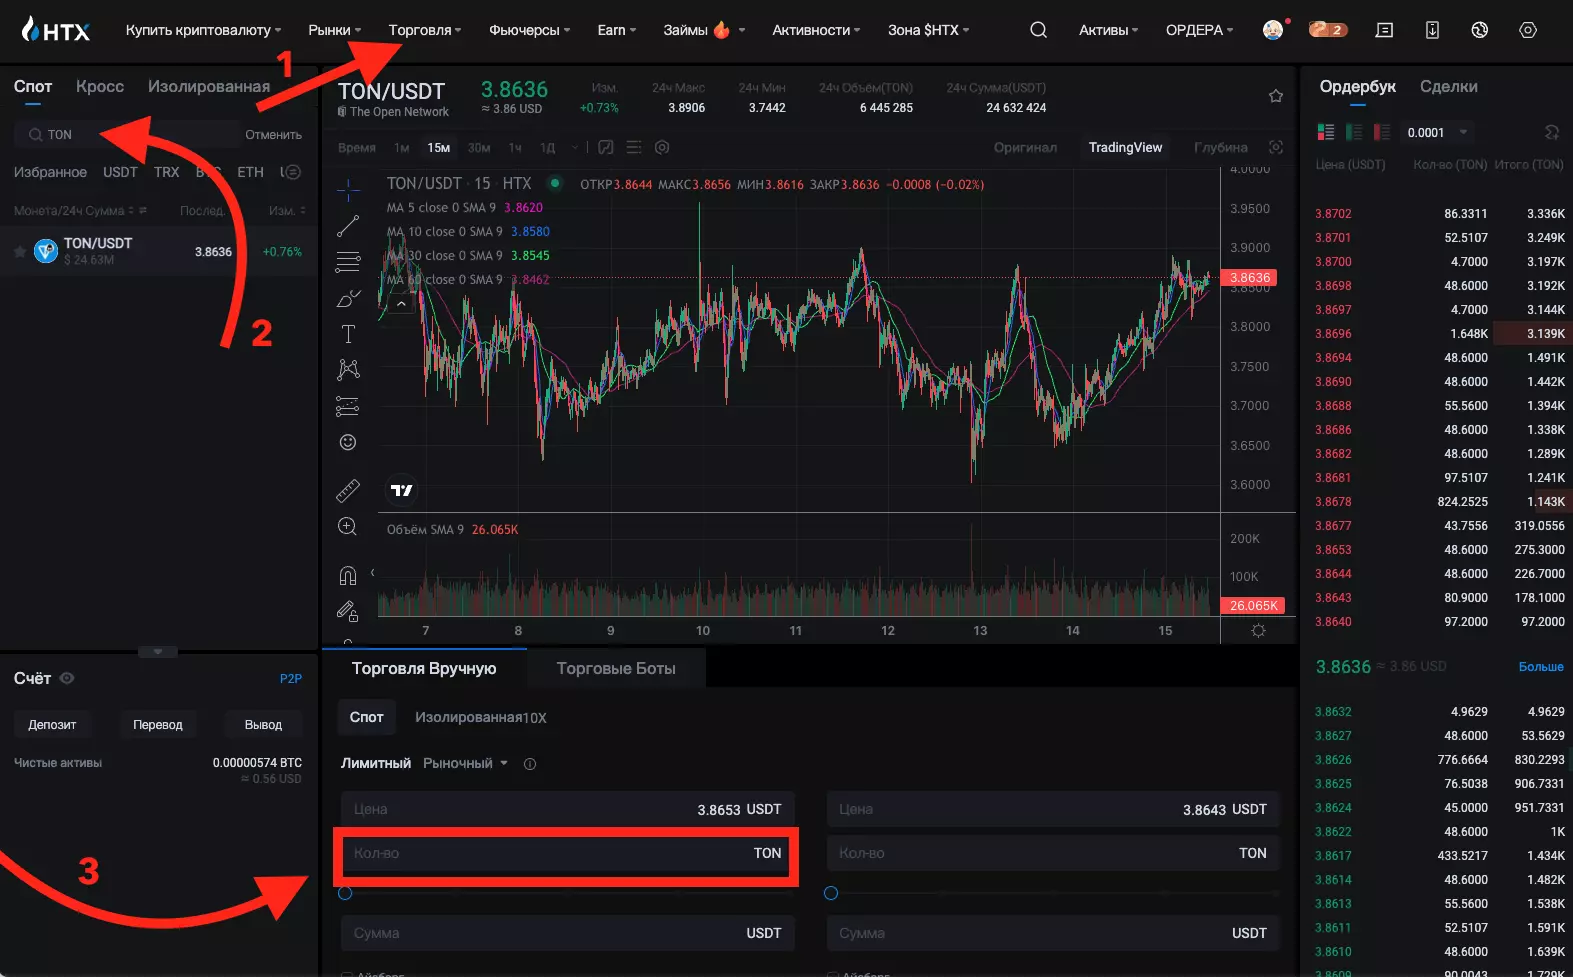Open the chart indicators icon
The width and height of the screenshot is (1573, 977).
pyautogui.click(x=606, y=147)
